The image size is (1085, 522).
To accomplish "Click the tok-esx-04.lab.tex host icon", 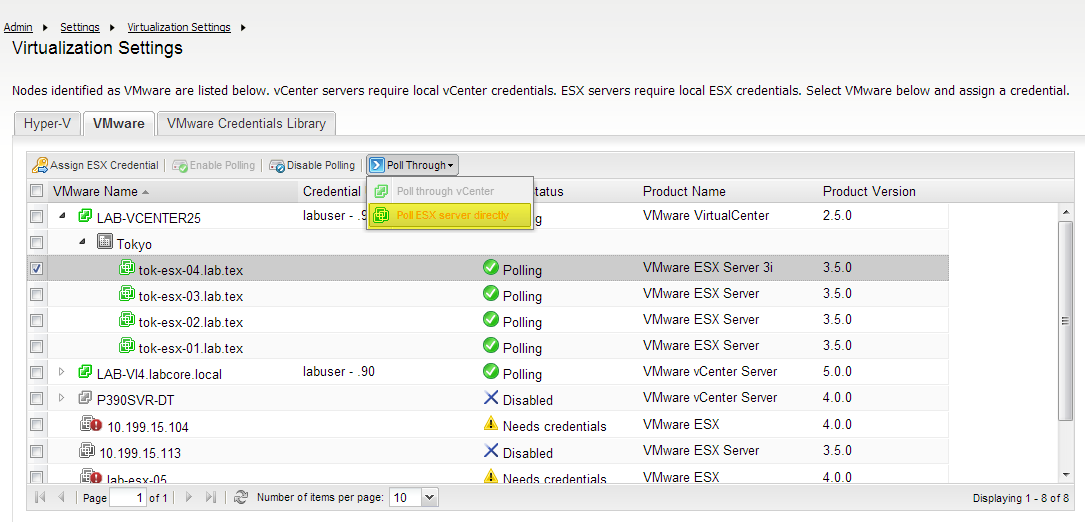I will click(x=127, y=267).
